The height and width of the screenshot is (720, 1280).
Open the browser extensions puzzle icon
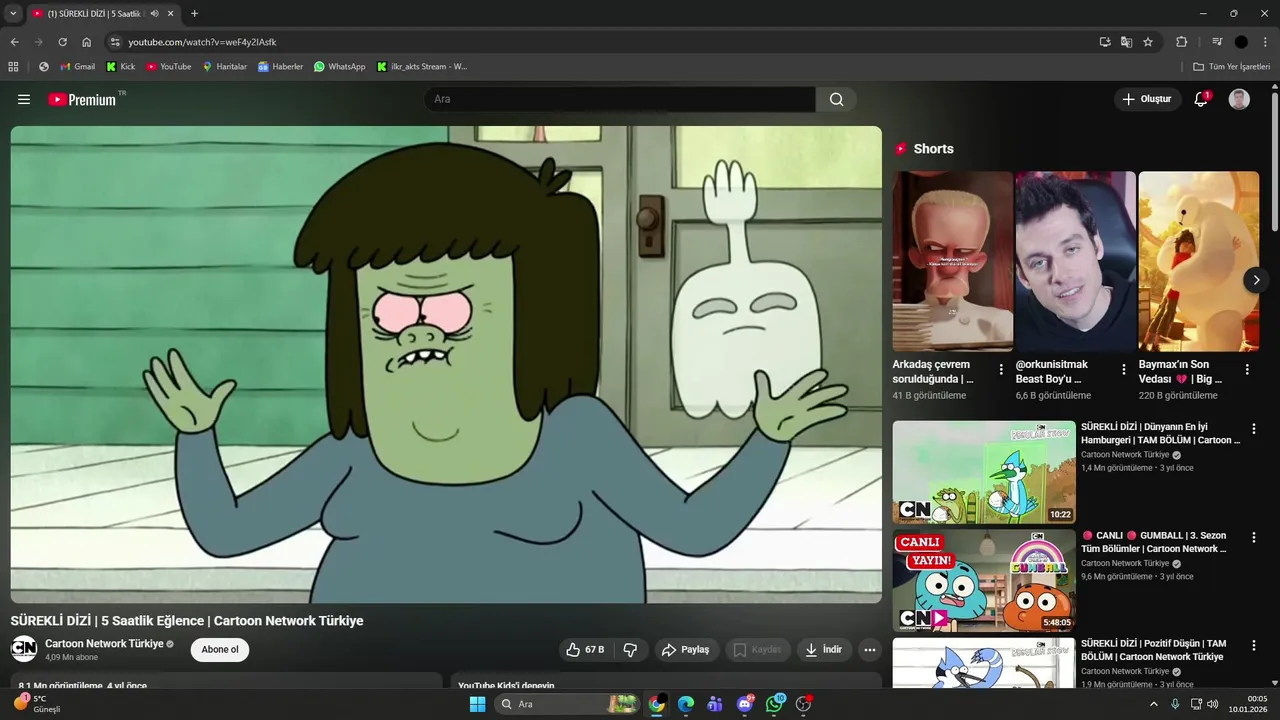tap(1181, 42)
